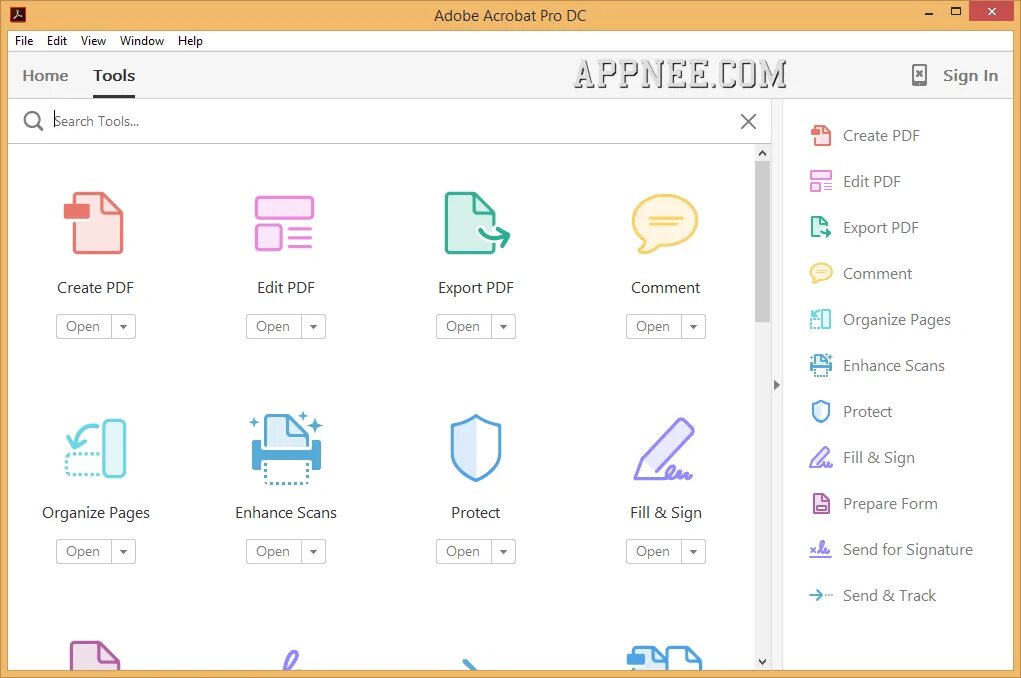Click the Protect shield icon in right sidebar
Screen dimensions: 1021x678
(820, 412)
